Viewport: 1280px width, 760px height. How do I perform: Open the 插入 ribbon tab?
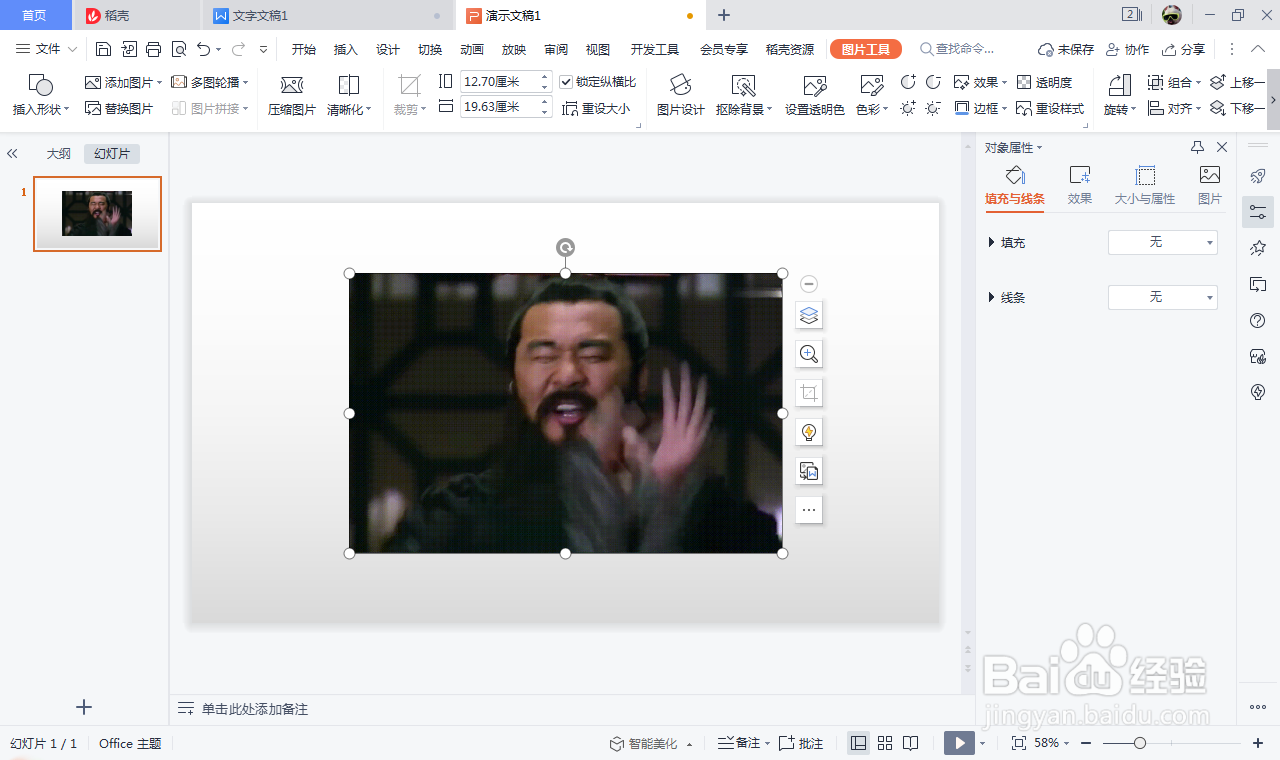[346, 49]
